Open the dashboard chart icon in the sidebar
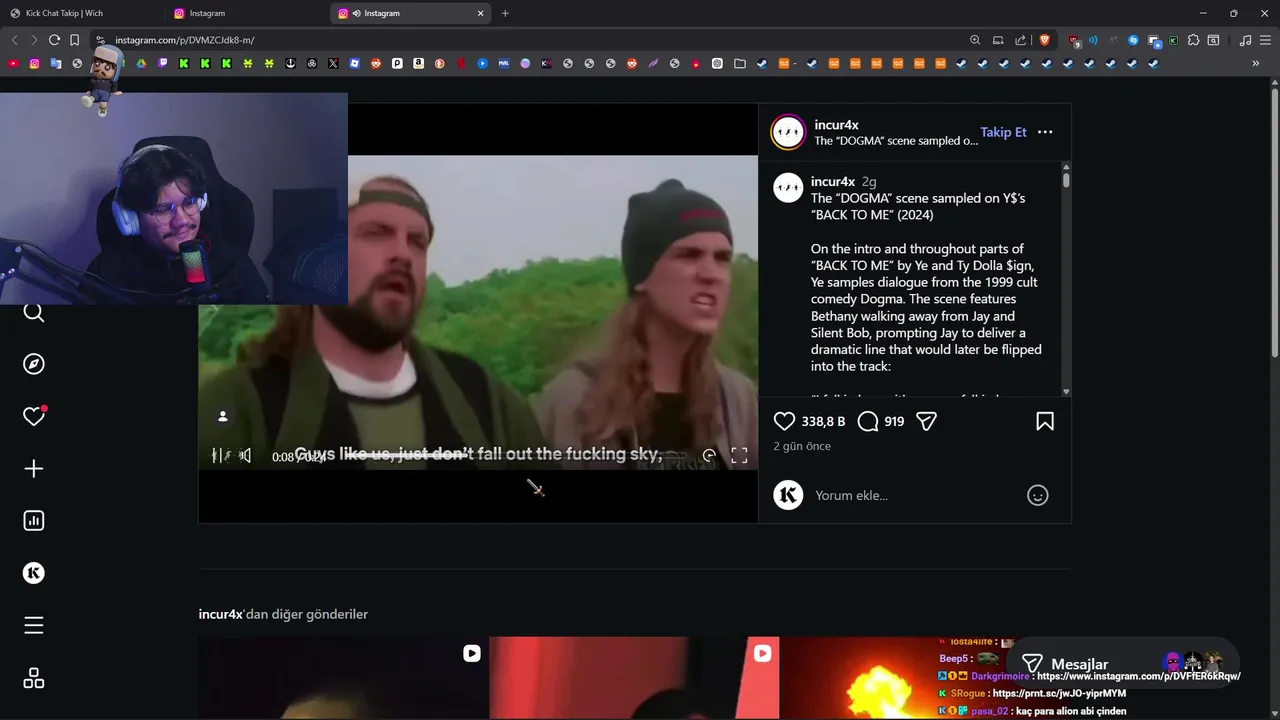 click(34, 520)
